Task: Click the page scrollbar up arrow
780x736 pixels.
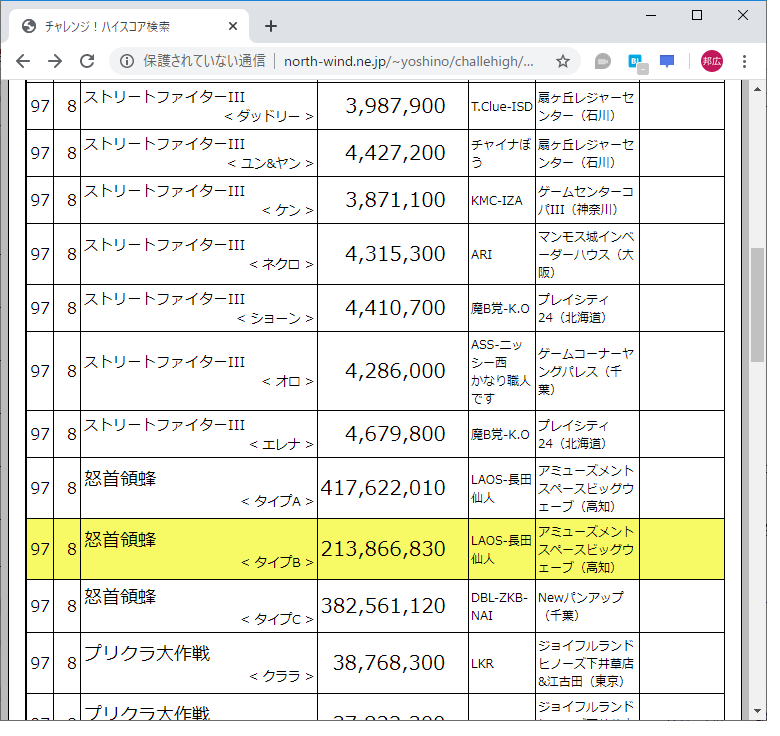Action: click(x=757, y=89)
